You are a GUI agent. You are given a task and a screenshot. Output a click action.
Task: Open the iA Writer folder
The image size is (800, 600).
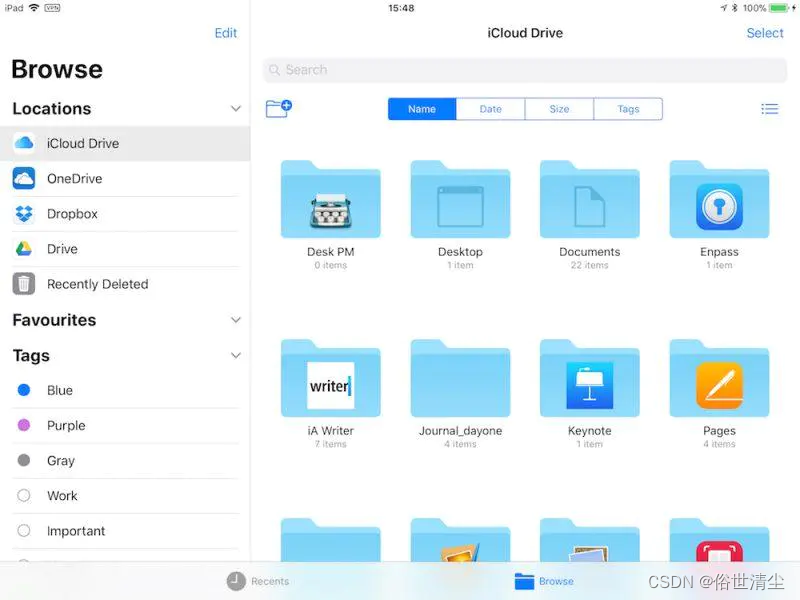point(331,379)
